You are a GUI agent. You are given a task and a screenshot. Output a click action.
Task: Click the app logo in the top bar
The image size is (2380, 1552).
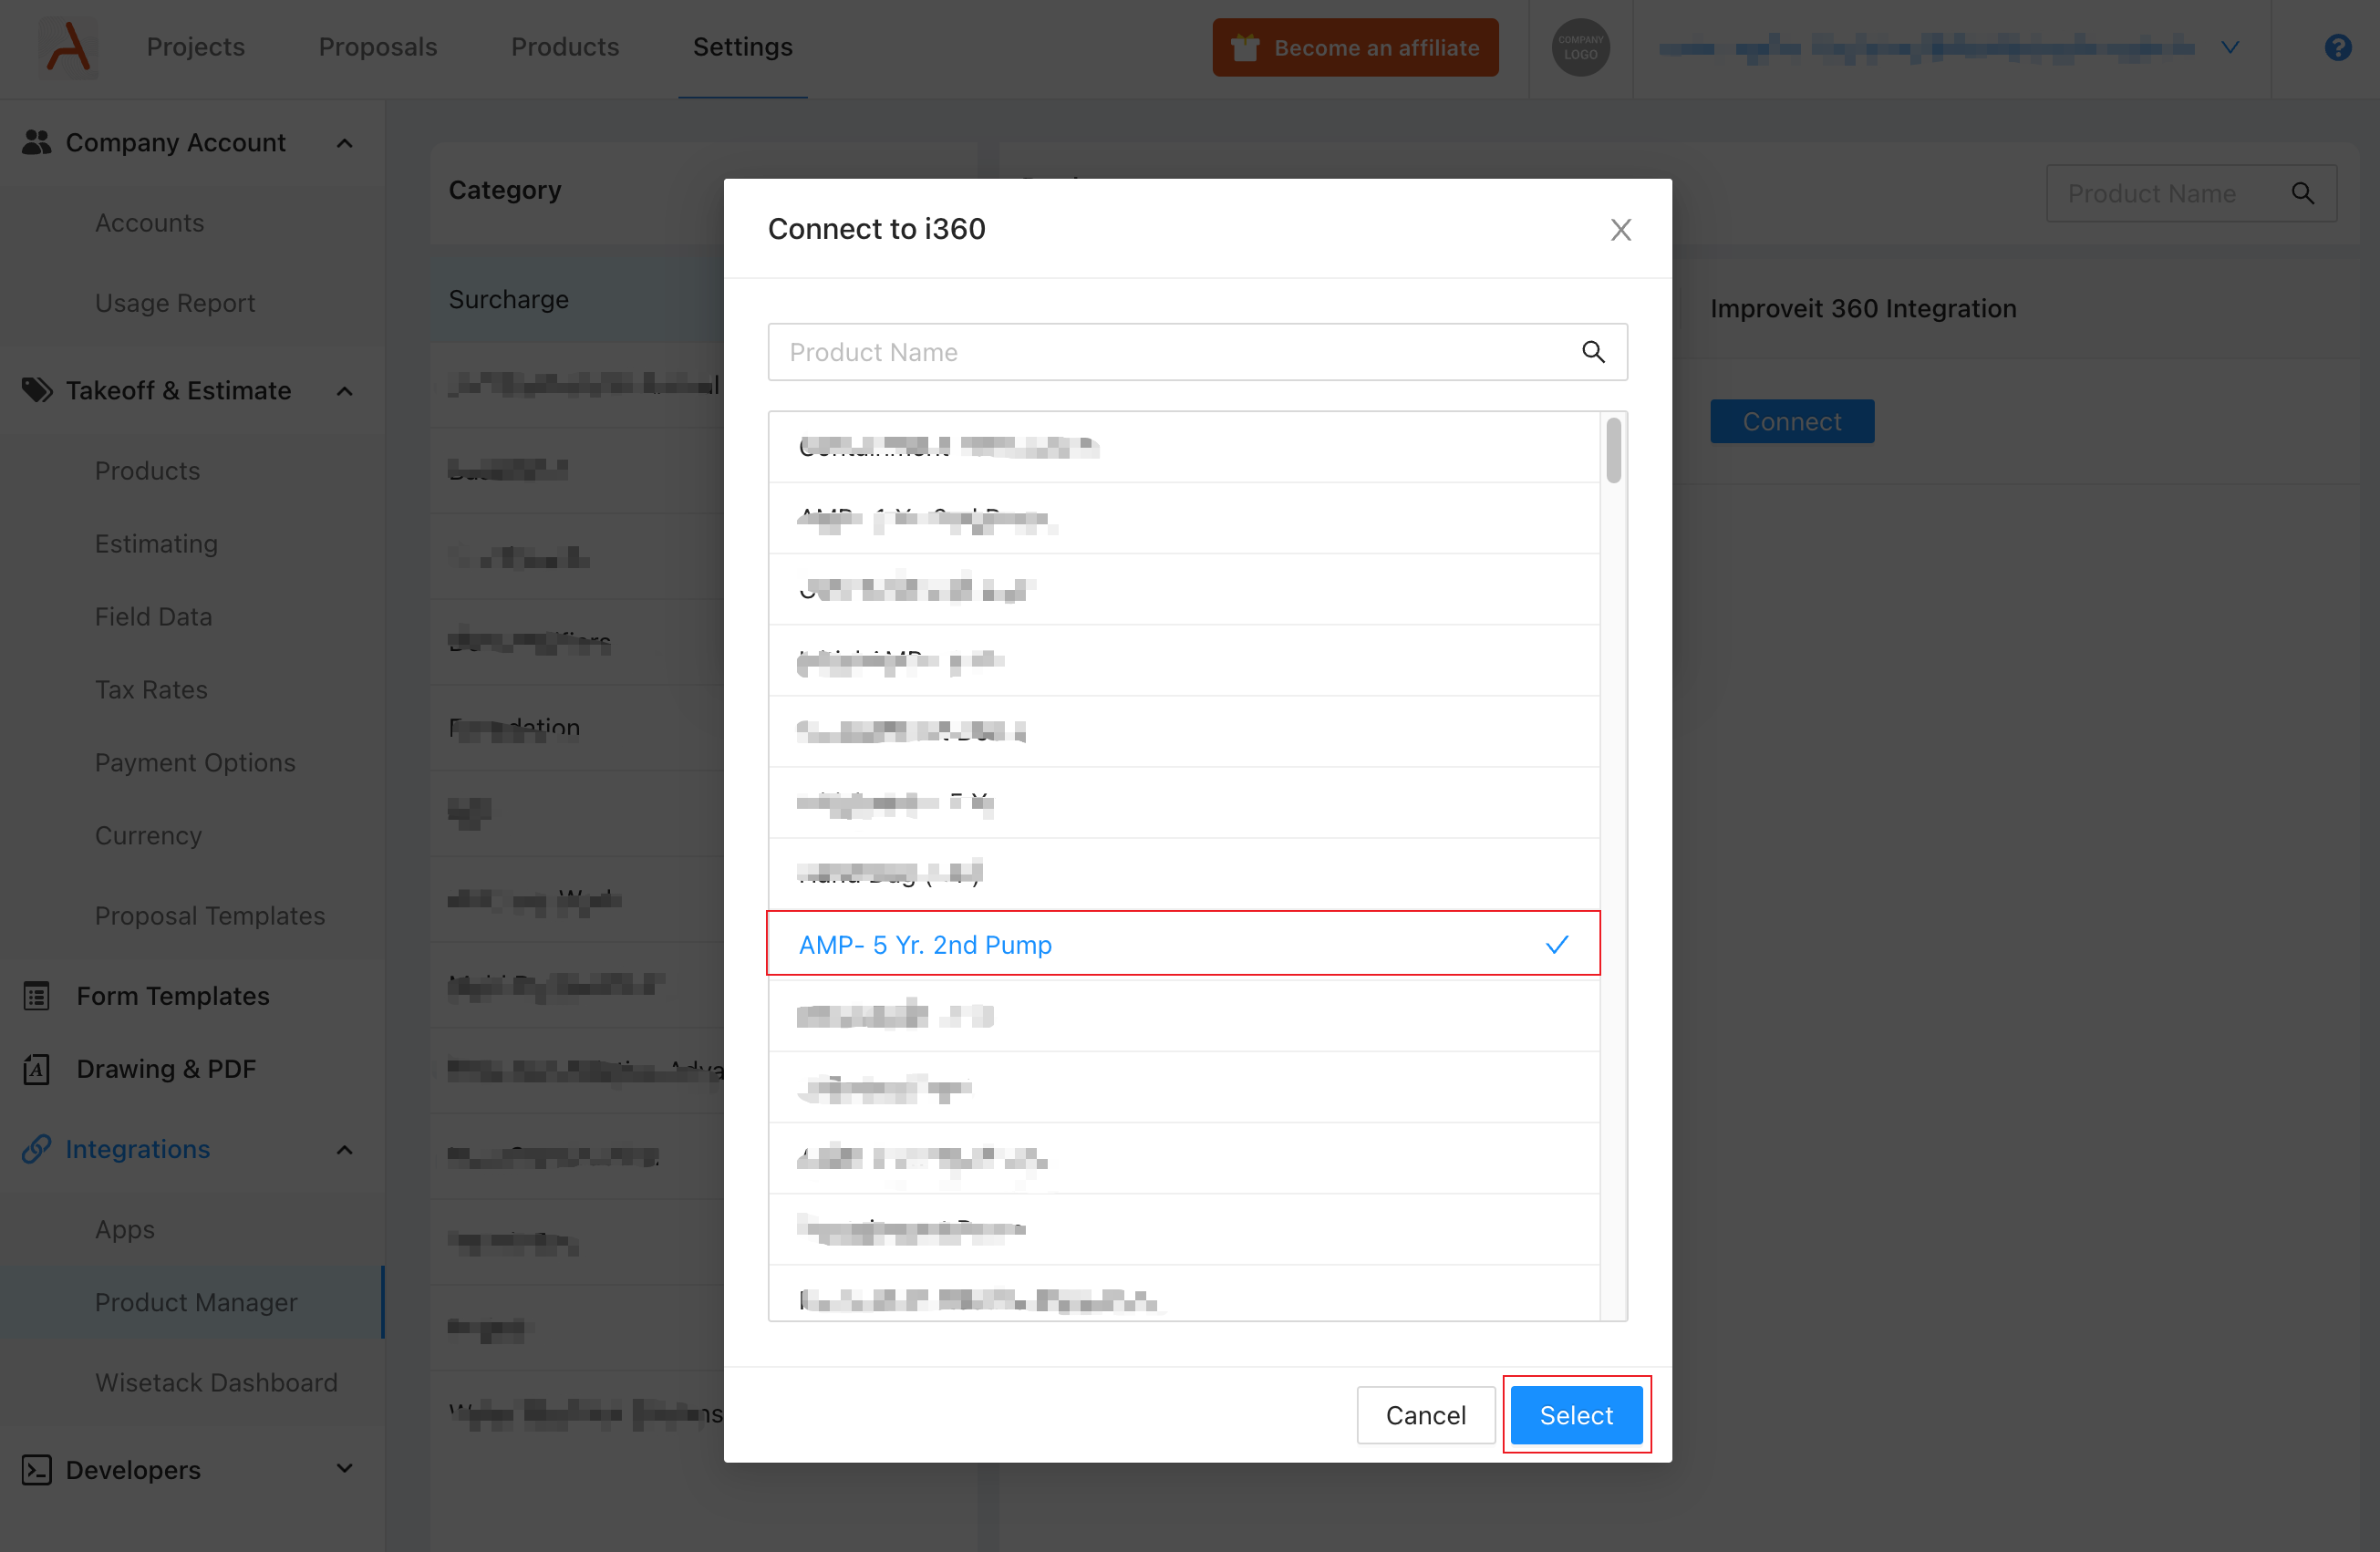68,47
